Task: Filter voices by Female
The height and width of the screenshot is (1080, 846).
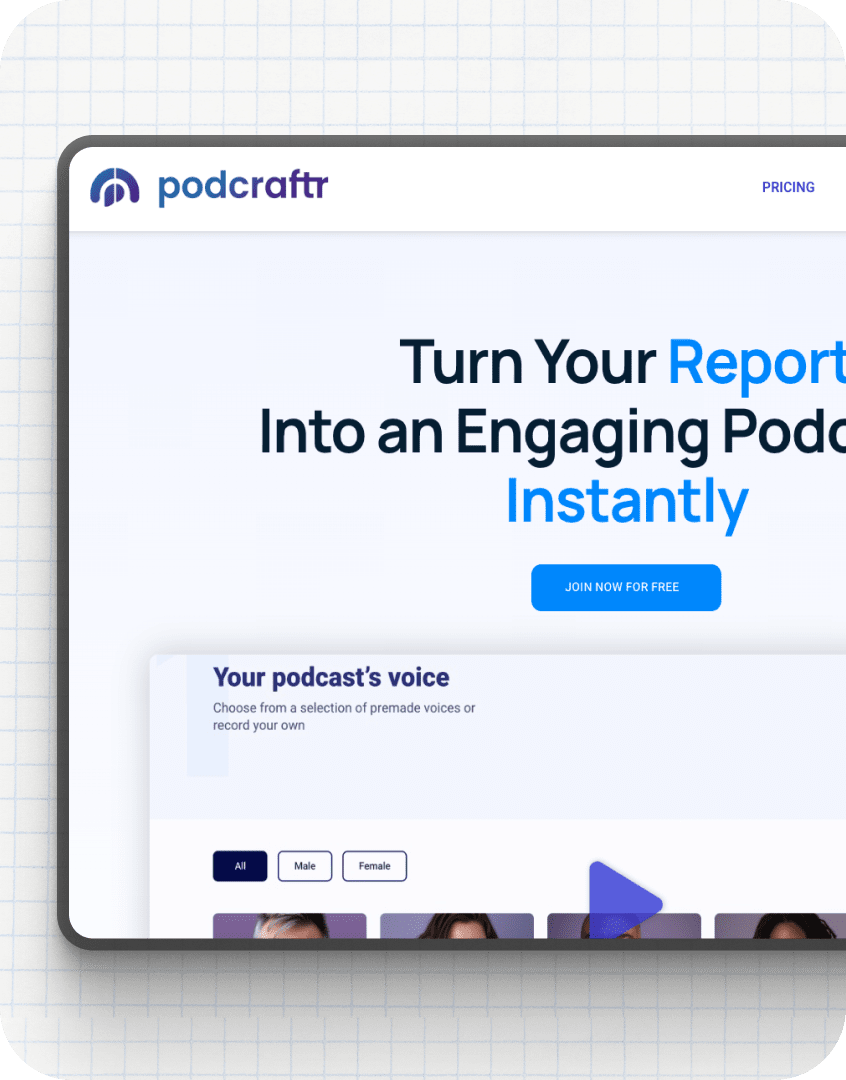Action: click(x=375, y=866)
